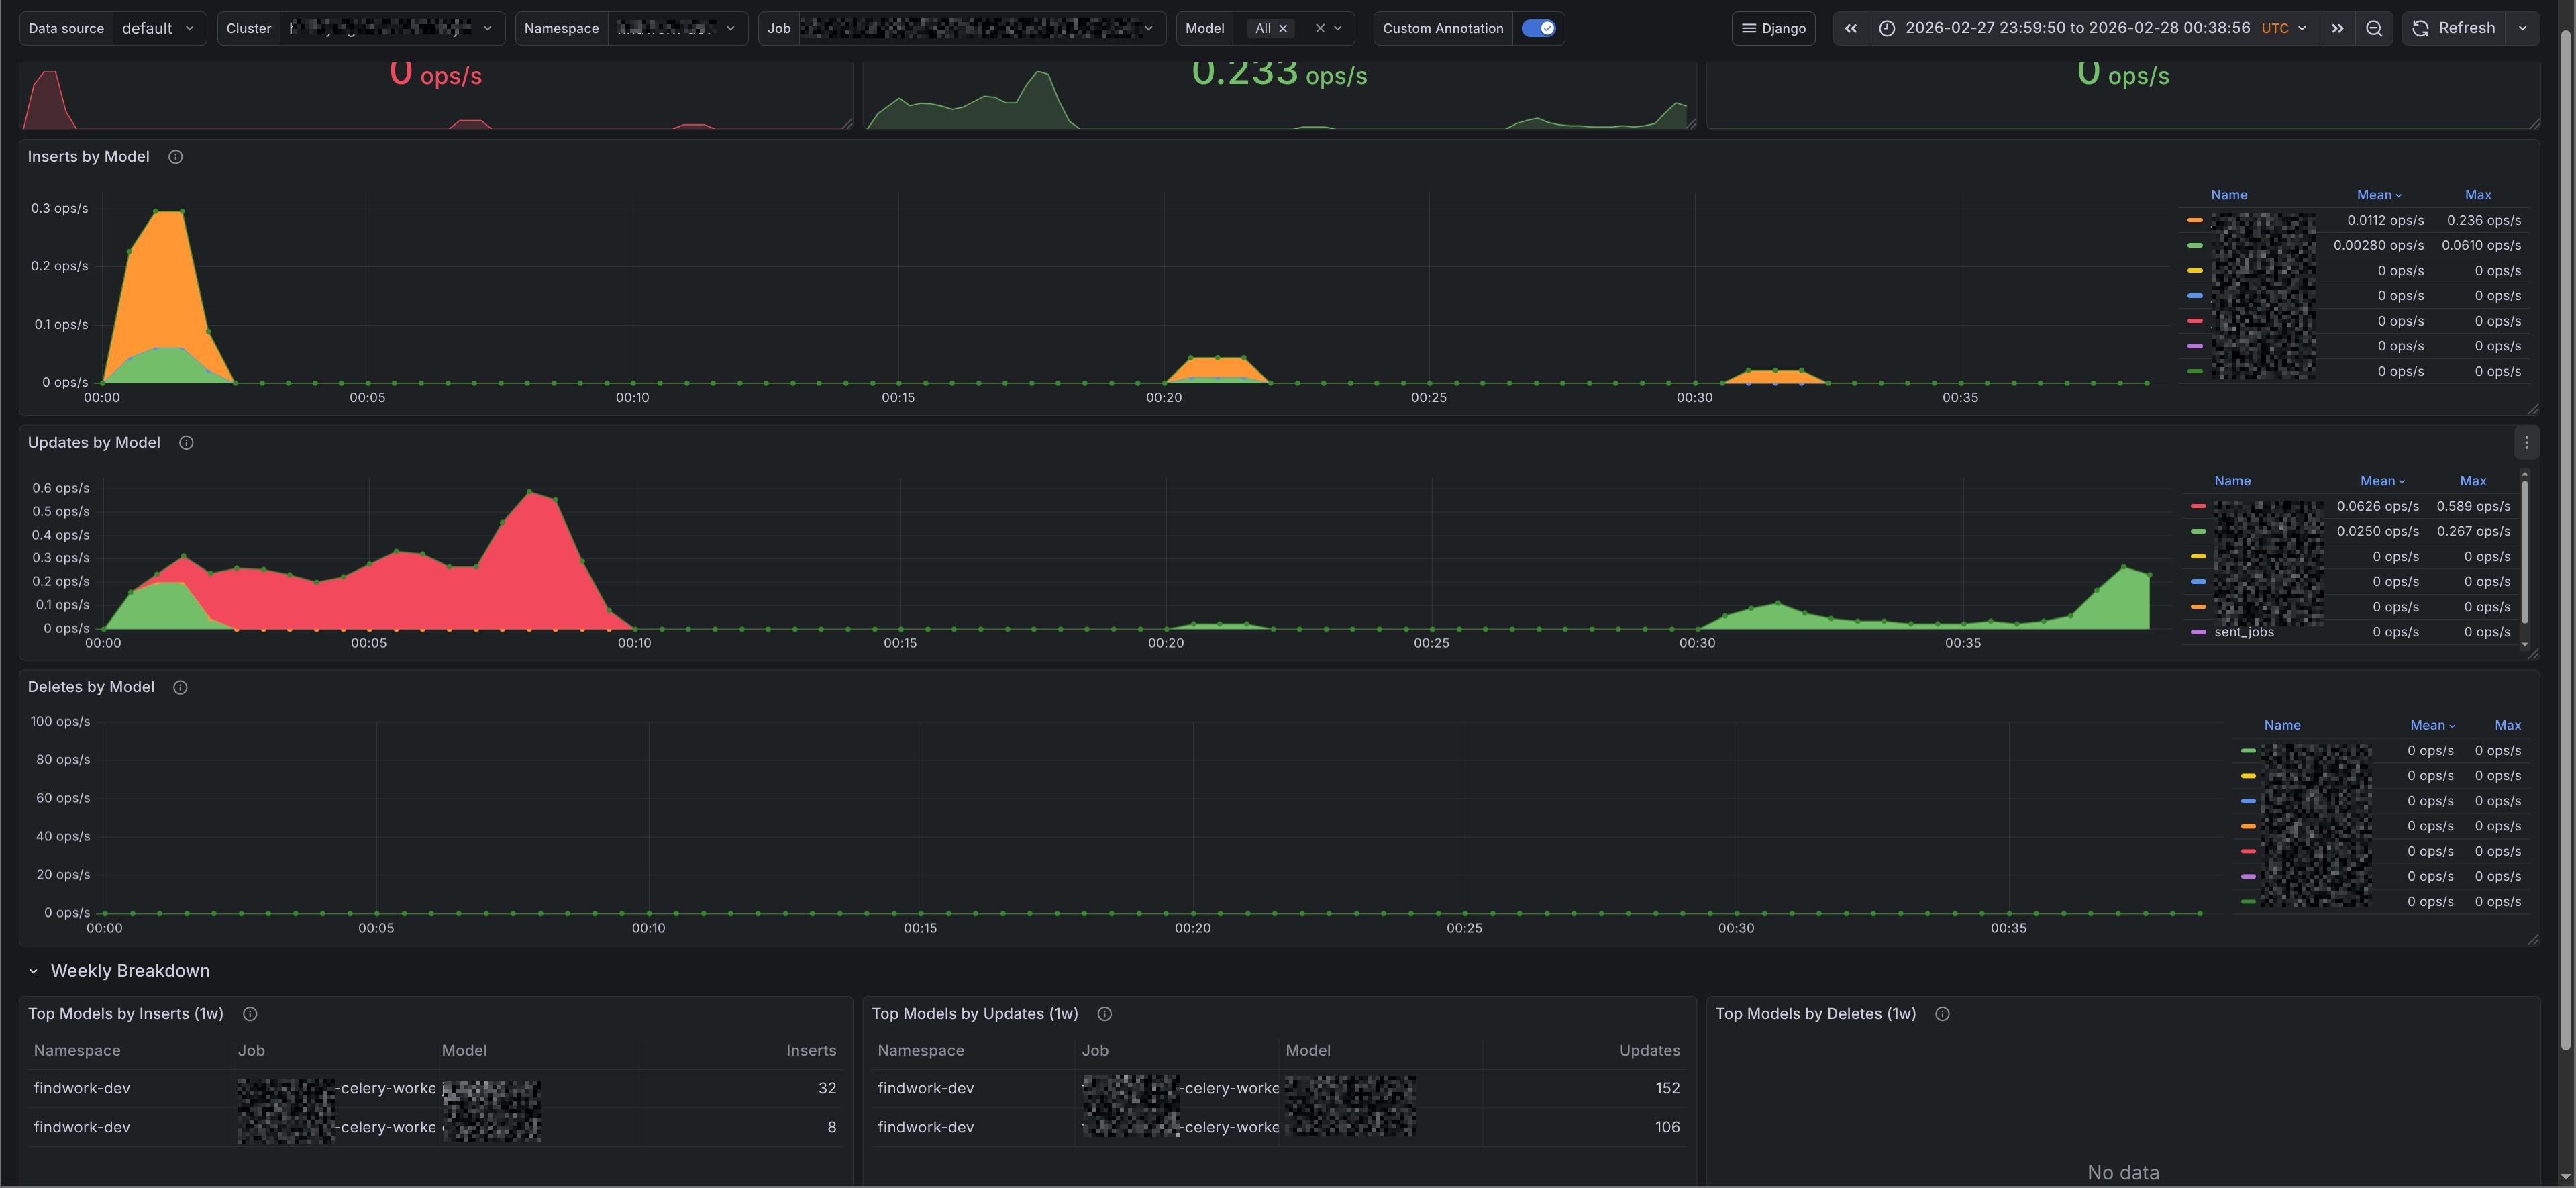Toggle the Custom Annotation switch

tap(1538, 28)
